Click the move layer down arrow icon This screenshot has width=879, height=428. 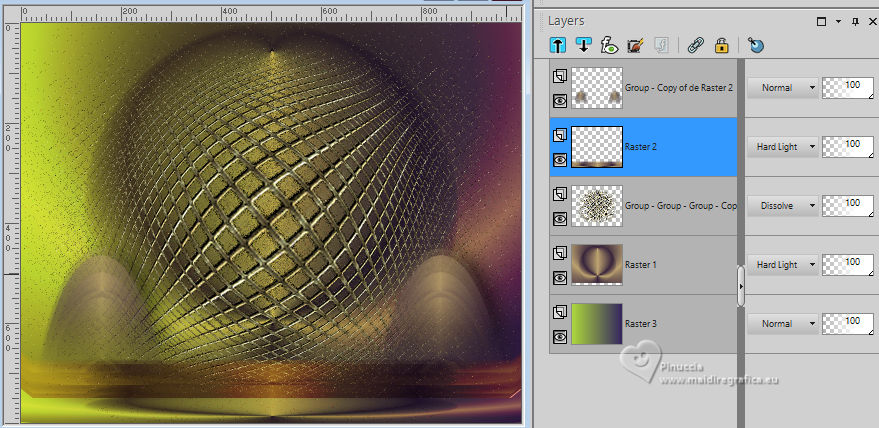click(583, 45)
